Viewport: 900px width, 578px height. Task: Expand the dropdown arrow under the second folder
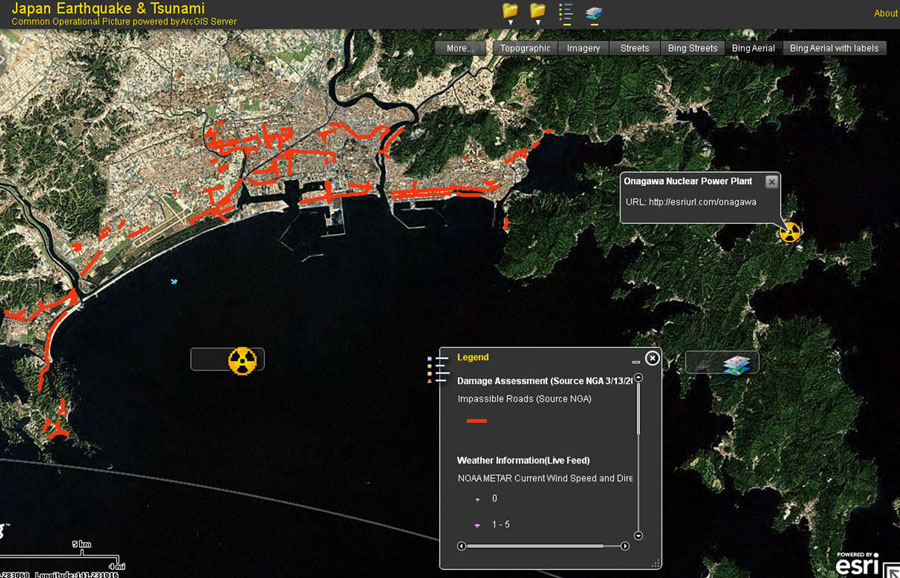[538, 22]
